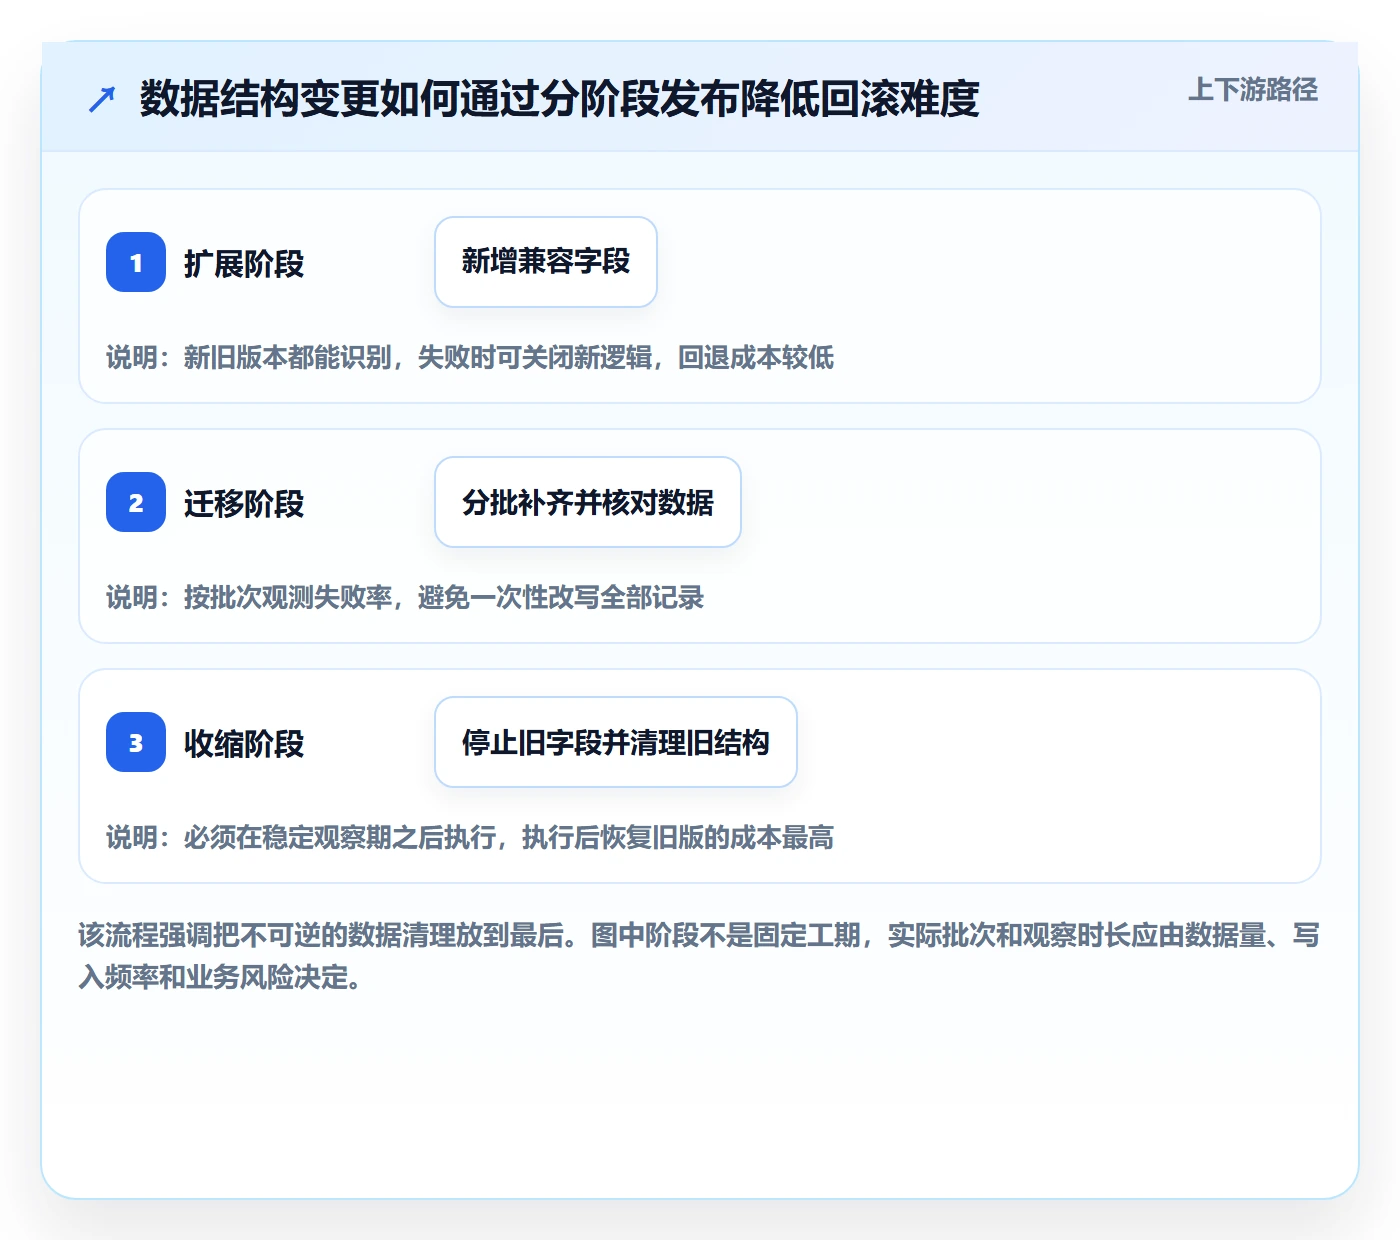This screenshot has width=1400, height=1240.
Task: Click the 迁移阶段 stage title
Action: (244, 504)
